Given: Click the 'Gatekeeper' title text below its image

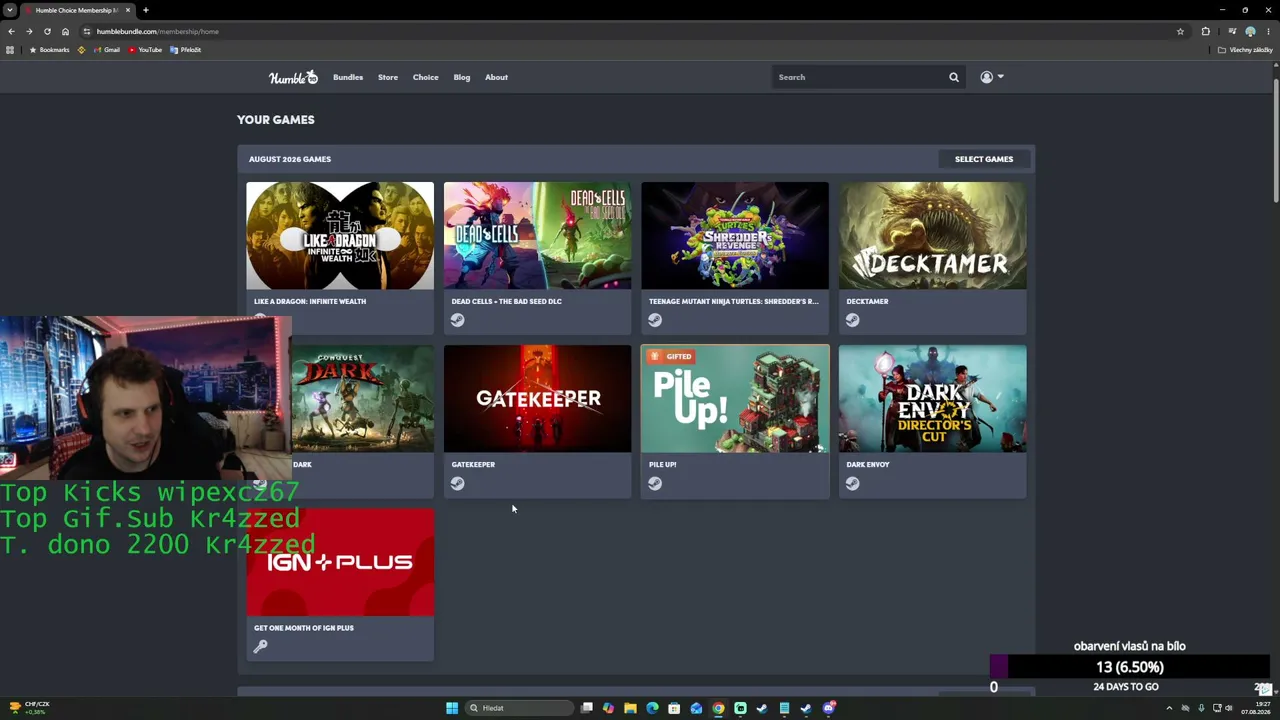Looking at the screenshot, I should [473, 464].
